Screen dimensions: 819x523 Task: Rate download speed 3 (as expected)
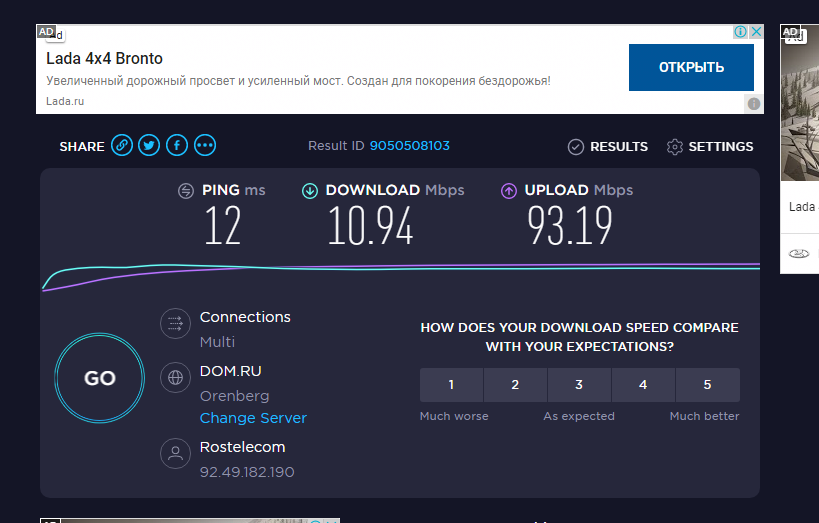pos(579,385)
